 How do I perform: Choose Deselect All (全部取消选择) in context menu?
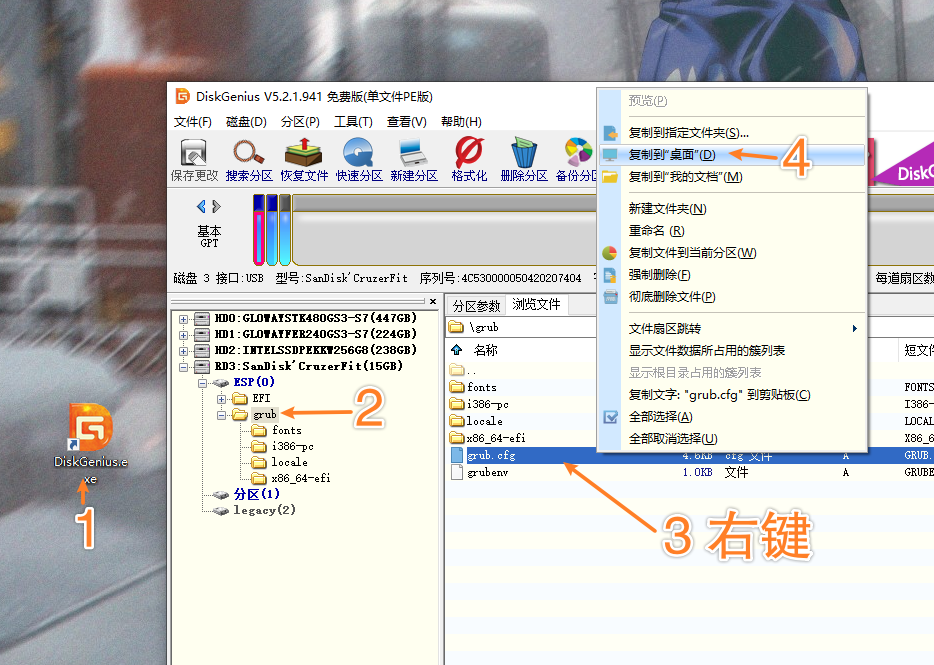click(x=731, y=439)
